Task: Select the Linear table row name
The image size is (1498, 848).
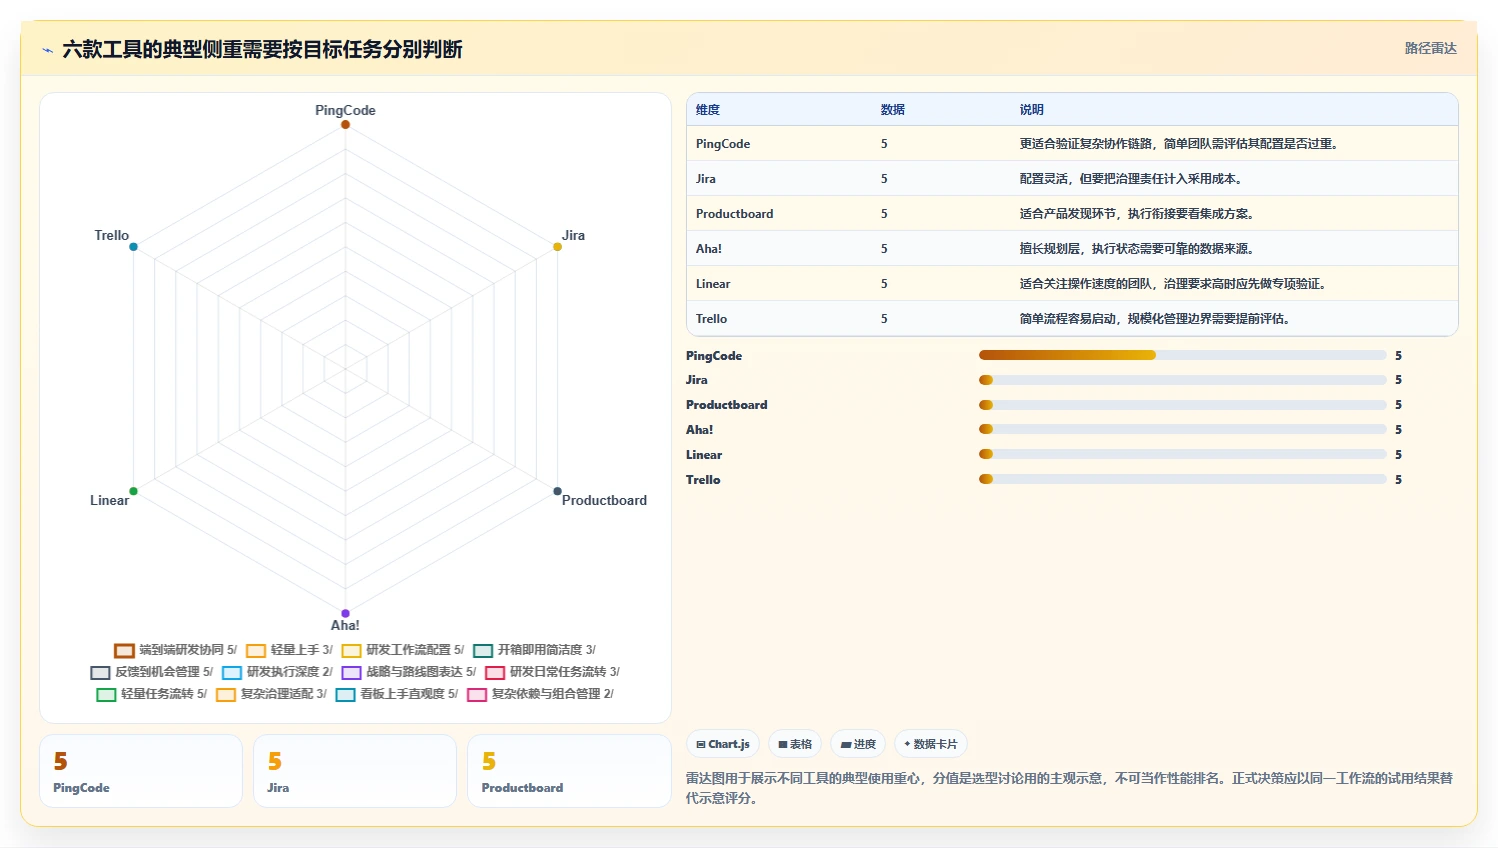Action: click(713, 284)
